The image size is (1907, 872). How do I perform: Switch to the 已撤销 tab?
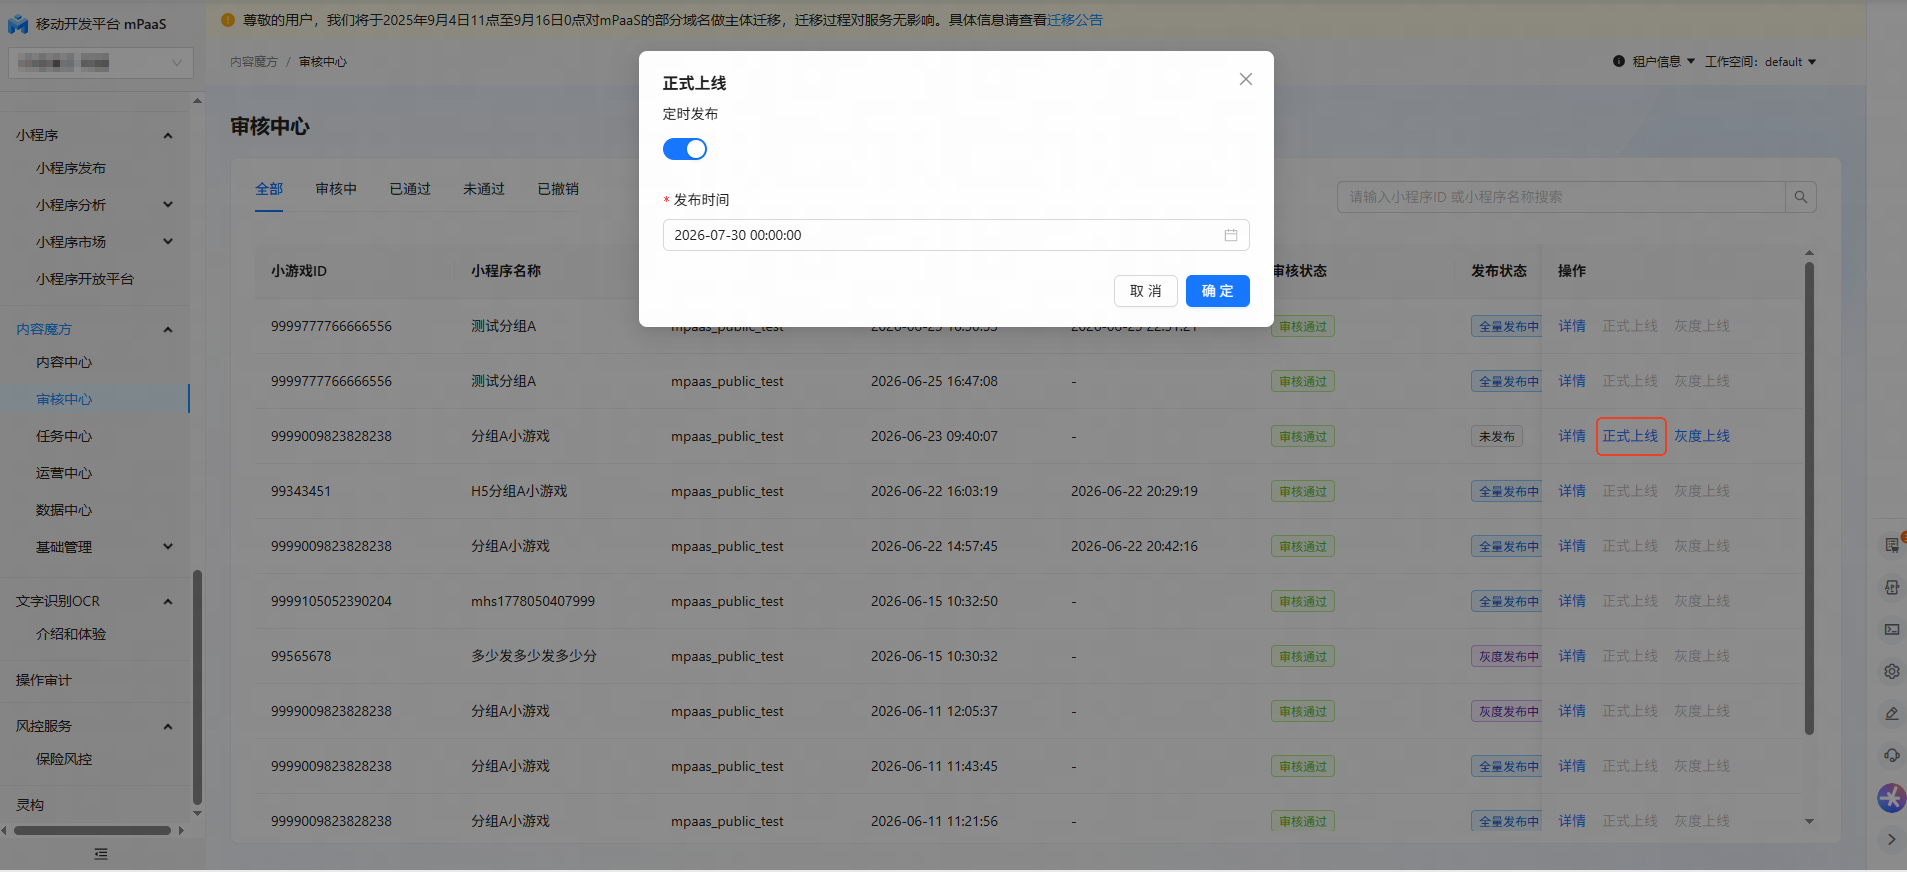(x=558, y=189)
